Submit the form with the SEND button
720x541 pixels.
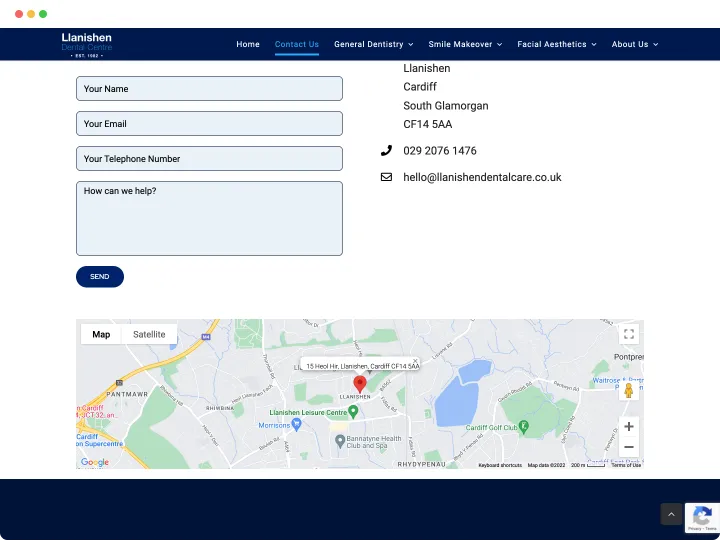click(x=100, y=276)
